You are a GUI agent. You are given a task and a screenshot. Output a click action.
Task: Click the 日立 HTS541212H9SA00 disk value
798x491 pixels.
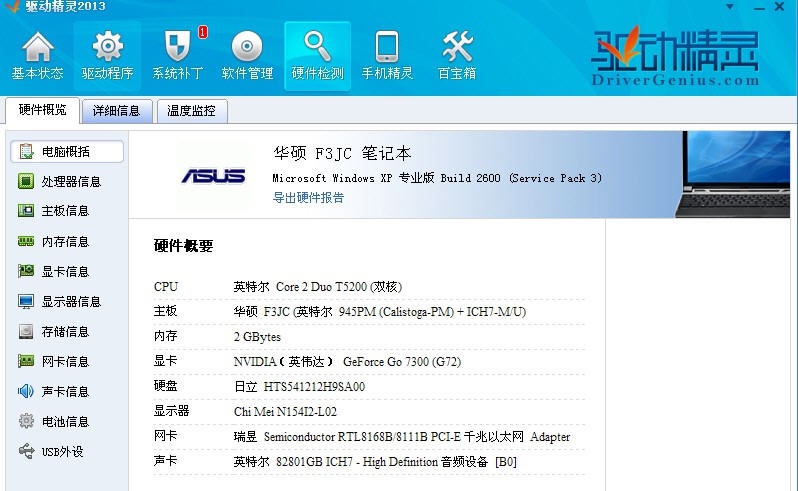(299, 387)
